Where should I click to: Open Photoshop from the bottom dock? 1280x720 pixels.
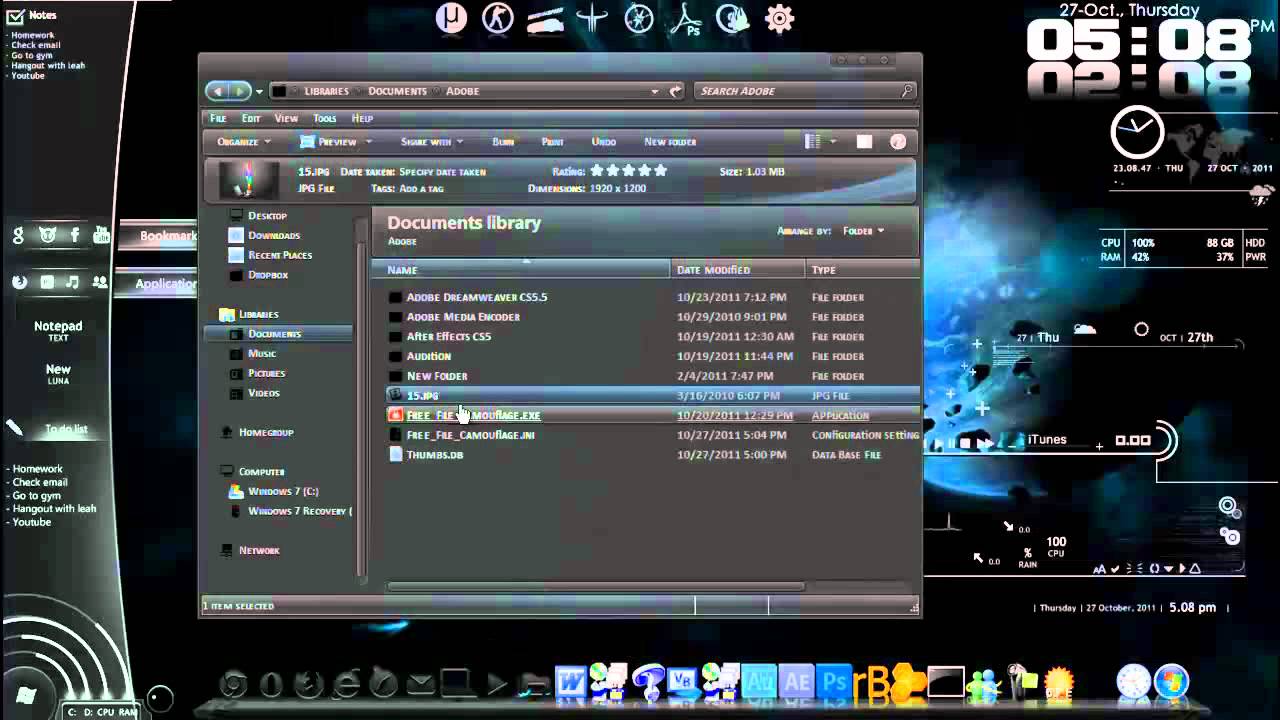(x=834, y=682)
